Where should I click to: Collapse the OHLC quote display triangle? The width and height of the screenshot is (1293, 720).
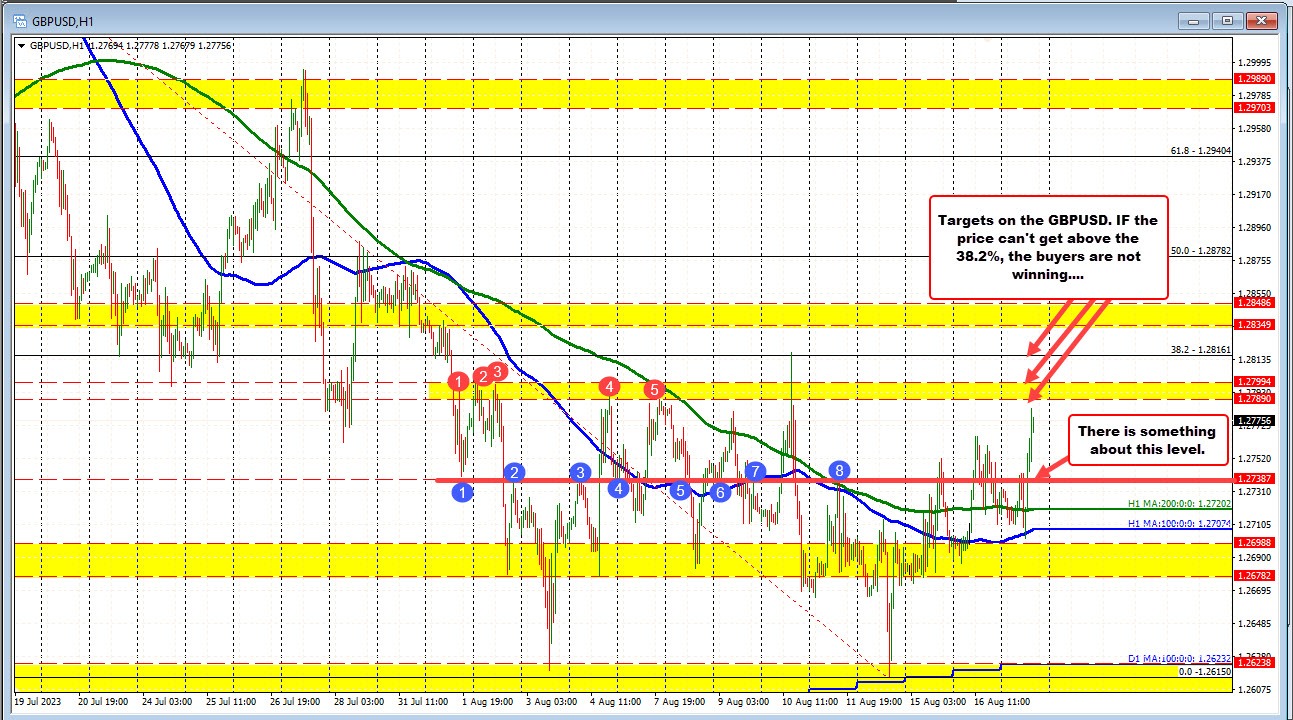(22, 45)
